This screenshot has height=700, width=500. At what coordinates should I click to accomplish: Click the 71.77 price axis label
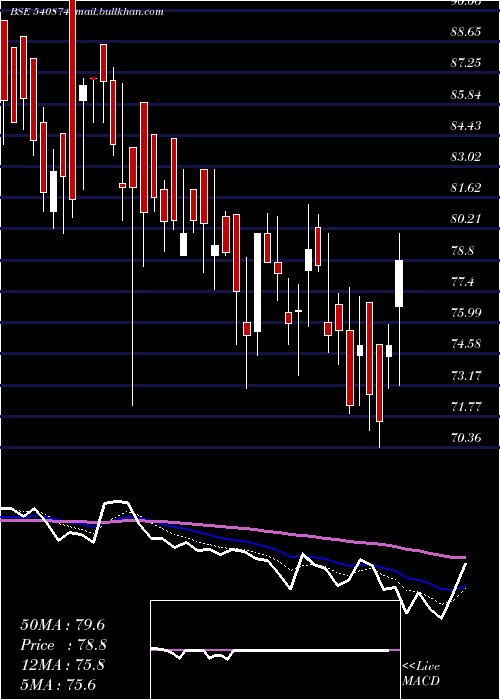coord(466,407)
